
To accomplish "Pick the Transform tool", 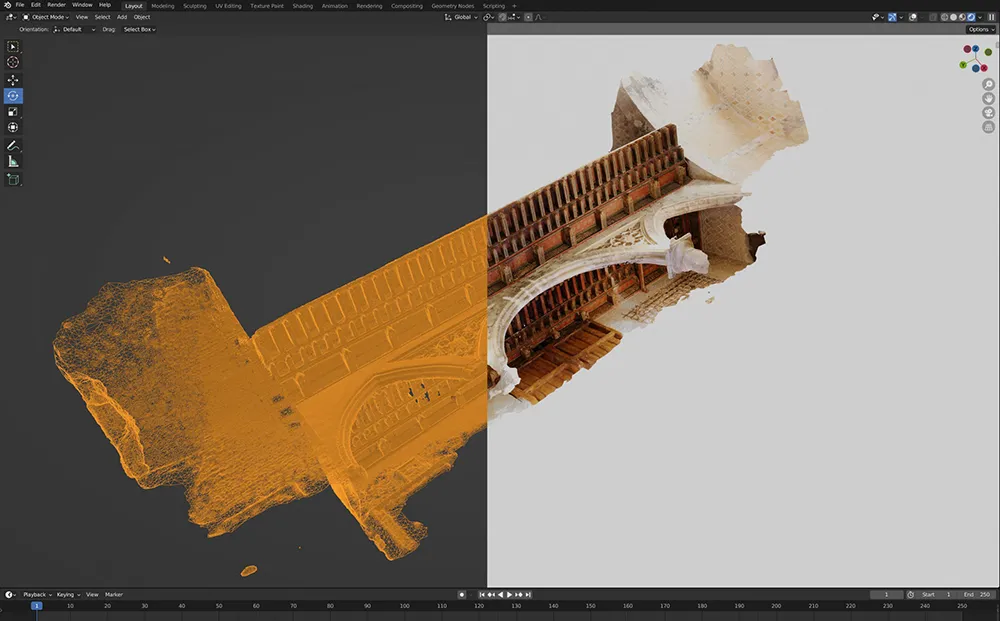I will pos(13,128).
